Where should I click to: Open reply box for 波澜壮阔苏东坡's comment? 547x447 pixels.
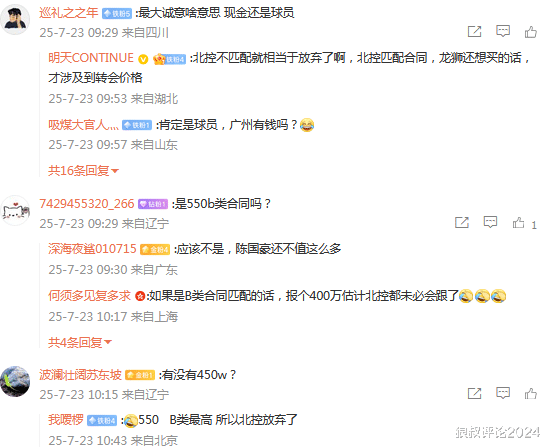503,393
